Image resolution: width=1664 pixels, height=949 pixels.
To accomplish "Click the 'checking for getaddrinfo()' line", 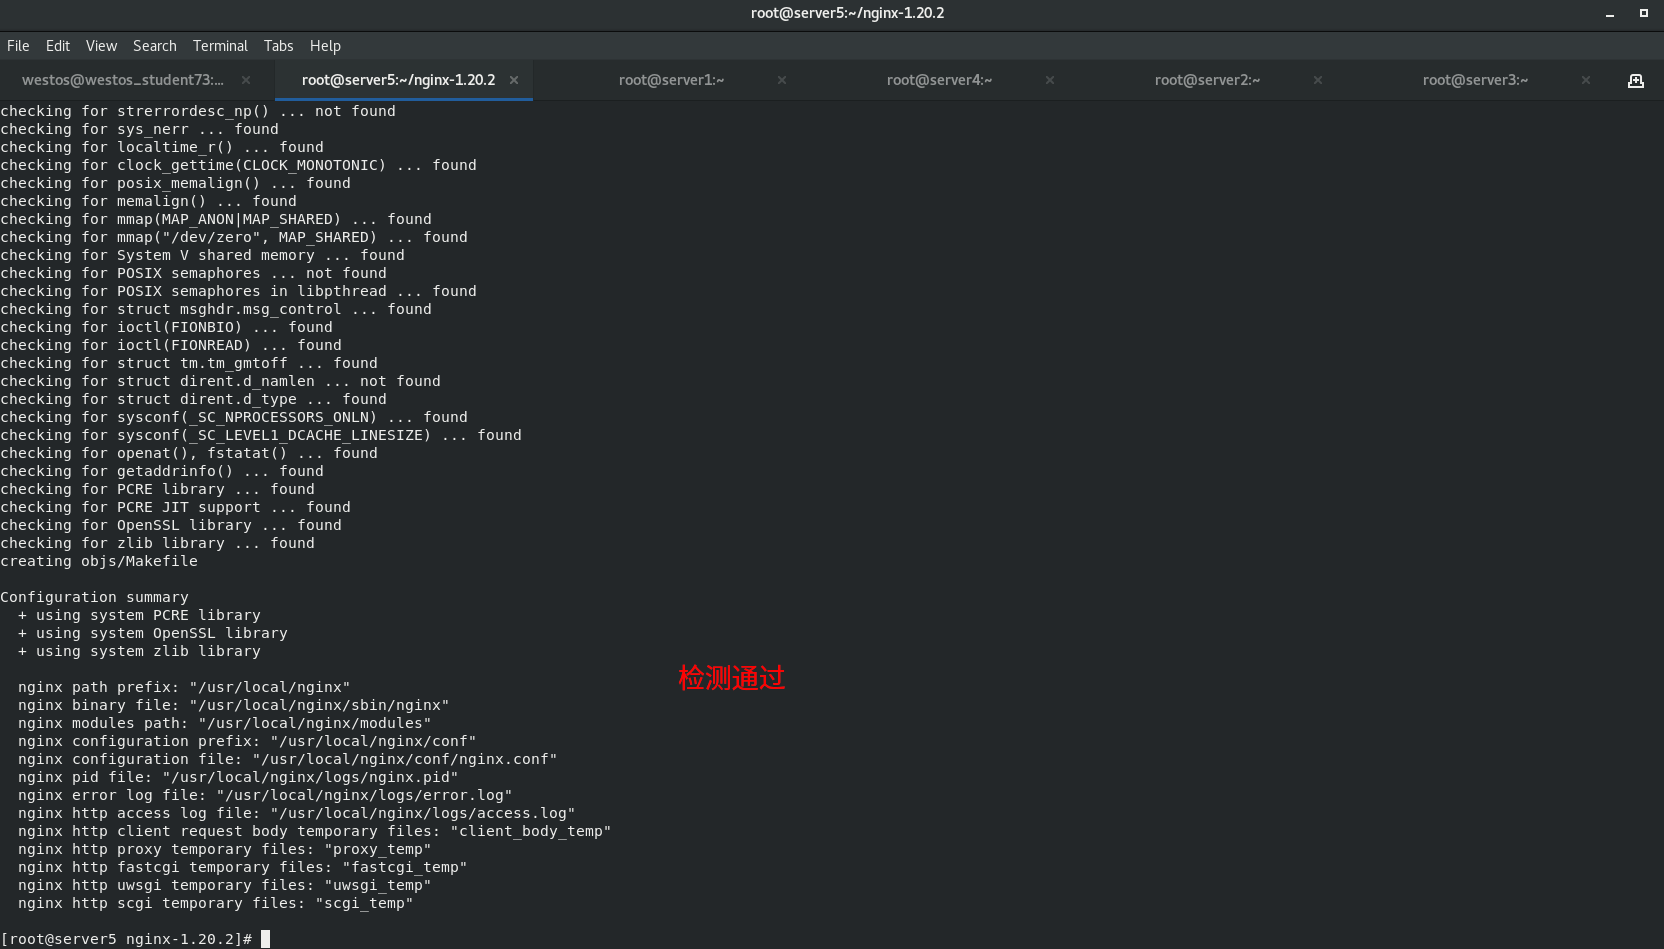I will (162, 471).
